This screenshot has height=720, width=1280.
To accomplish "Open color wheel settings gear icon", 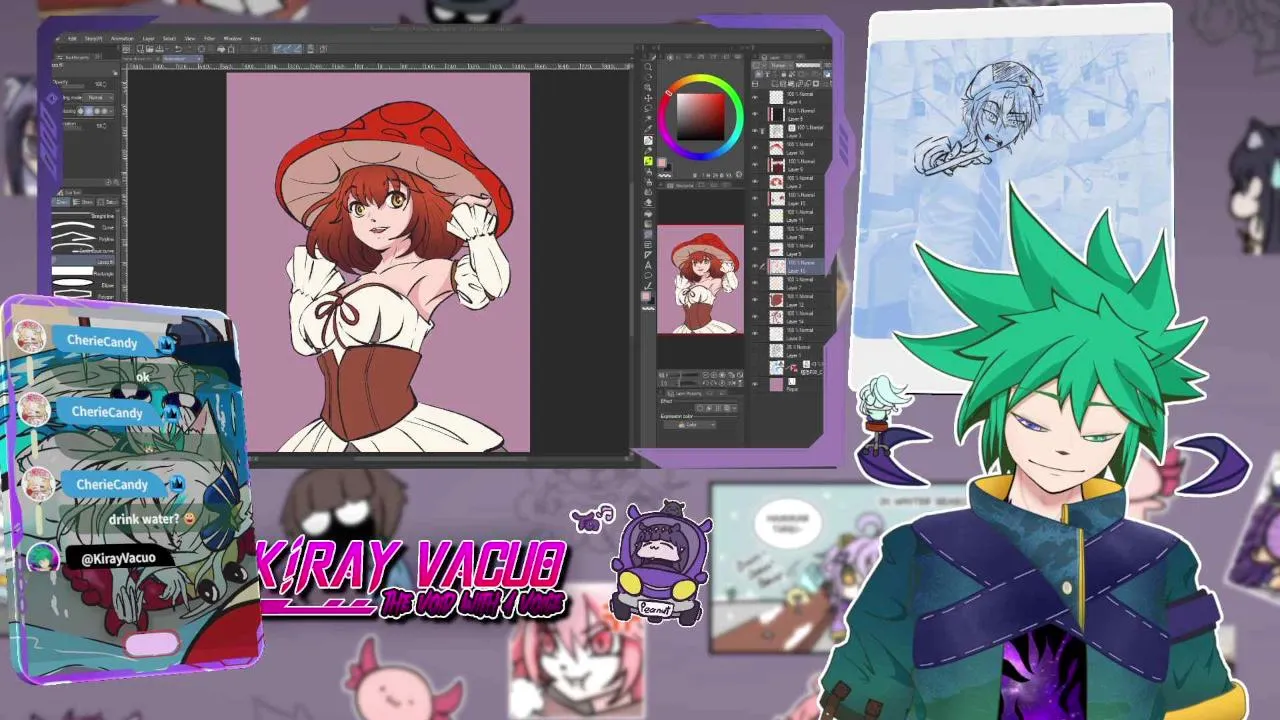I will (x=739, y=174).
